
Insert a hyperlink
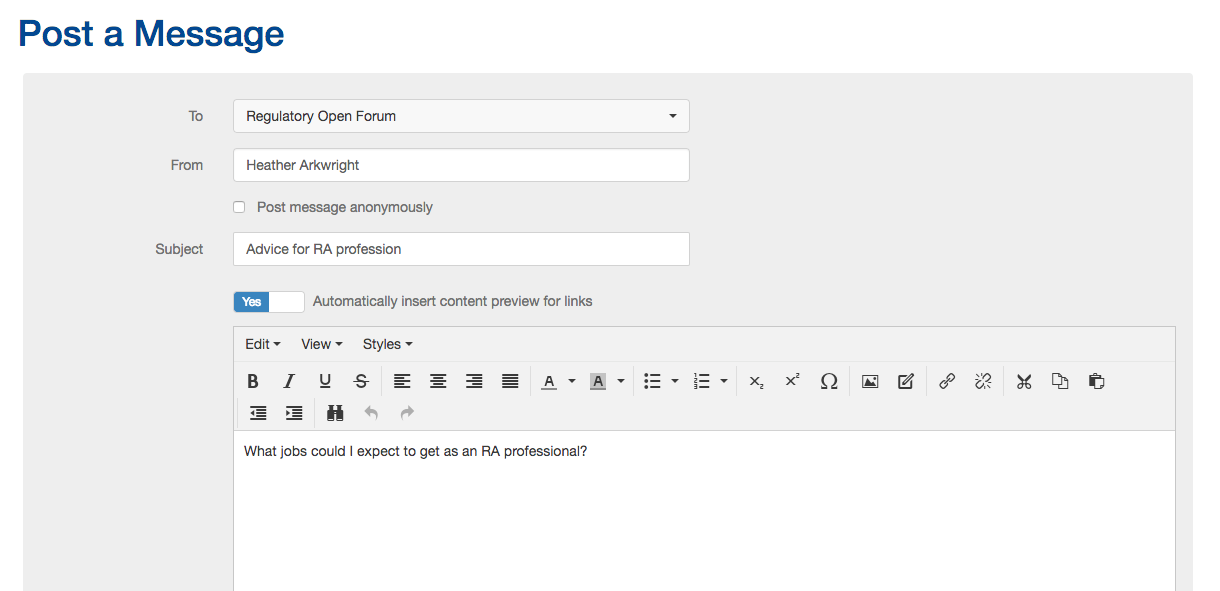tap(947, 381)
